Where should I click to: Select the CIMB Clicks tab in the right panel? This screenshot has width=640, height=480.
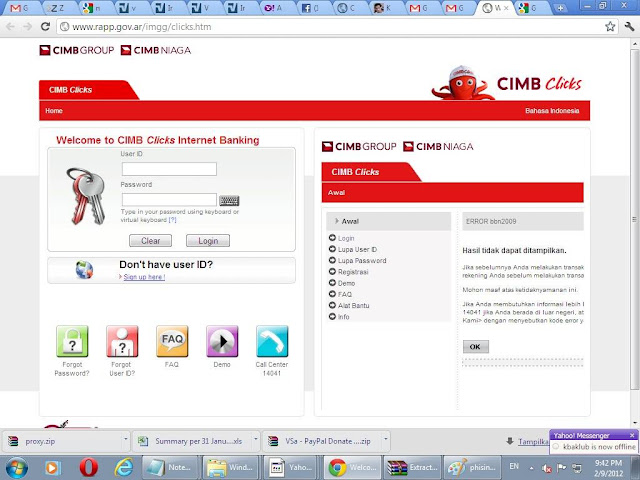pos(355,172)
